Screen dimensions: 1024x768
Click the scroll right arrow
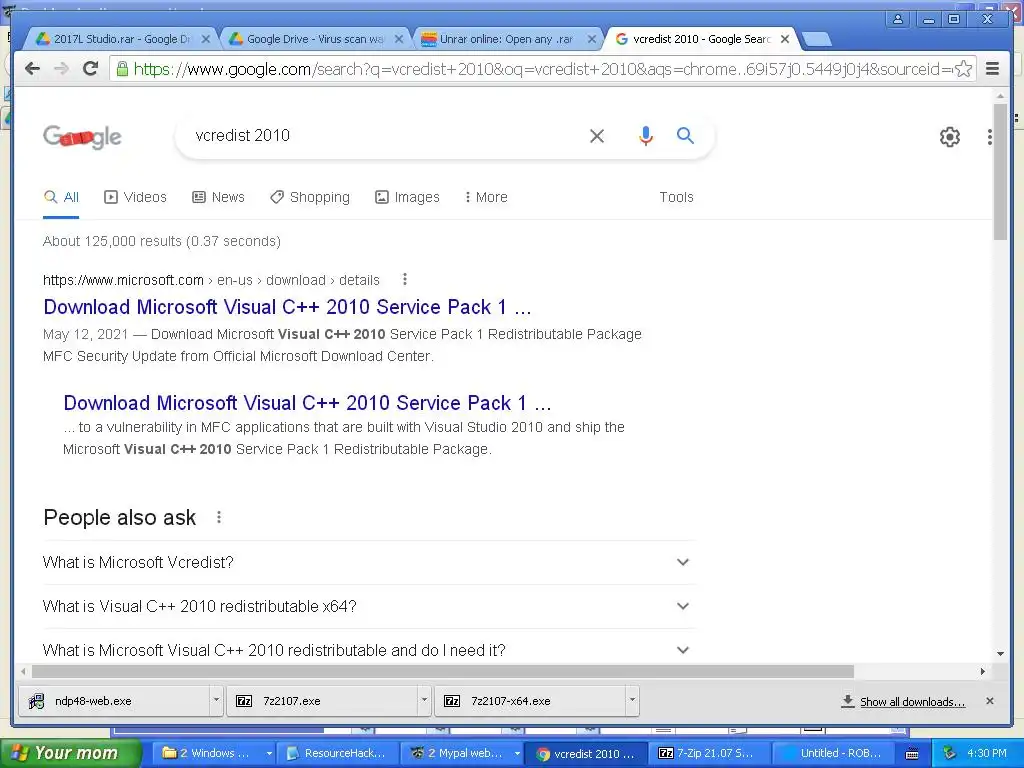(983, 671)
